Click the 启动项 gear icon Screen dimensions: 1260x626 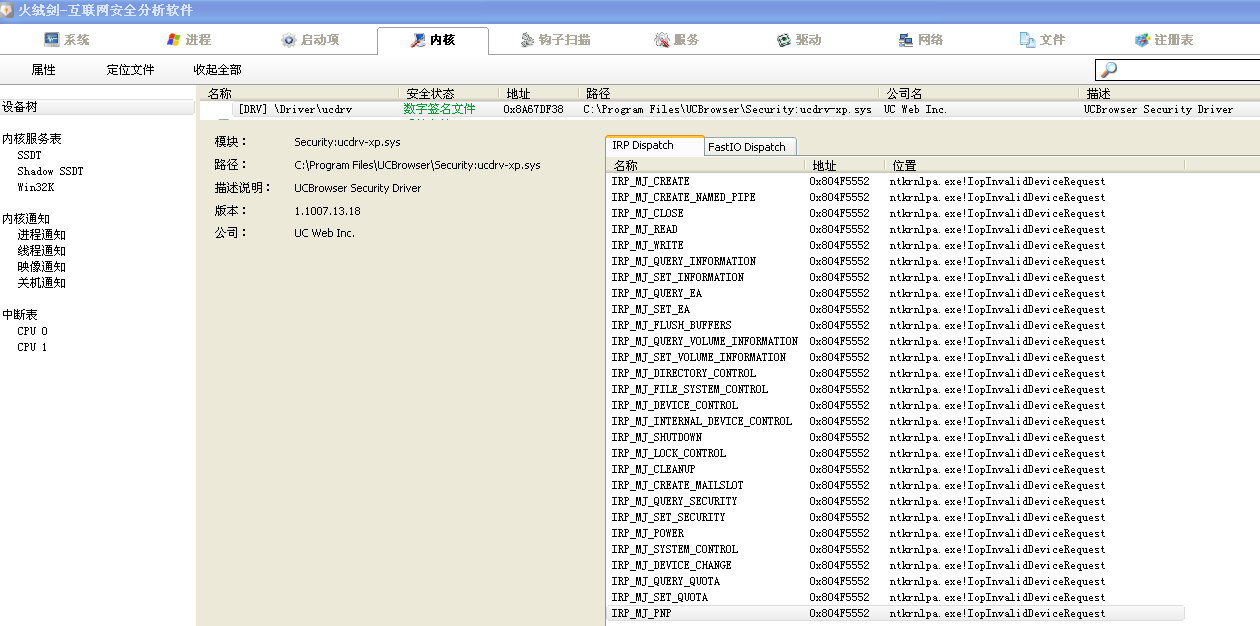pyautogui.click(x=289, y=40)
